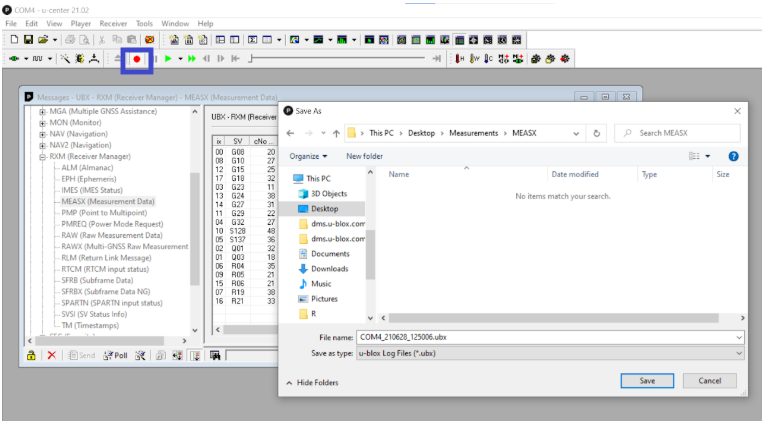
Task: Click the Coldstart thermometer C icon
Action: [x=488, y=58]
